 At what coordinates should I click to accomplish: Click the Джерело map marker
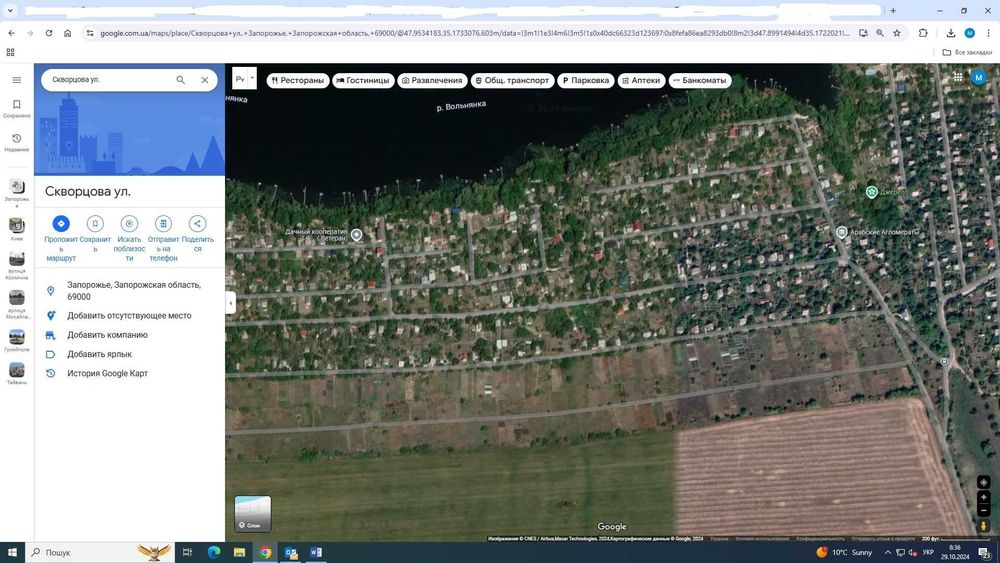[x=871, y=191]
